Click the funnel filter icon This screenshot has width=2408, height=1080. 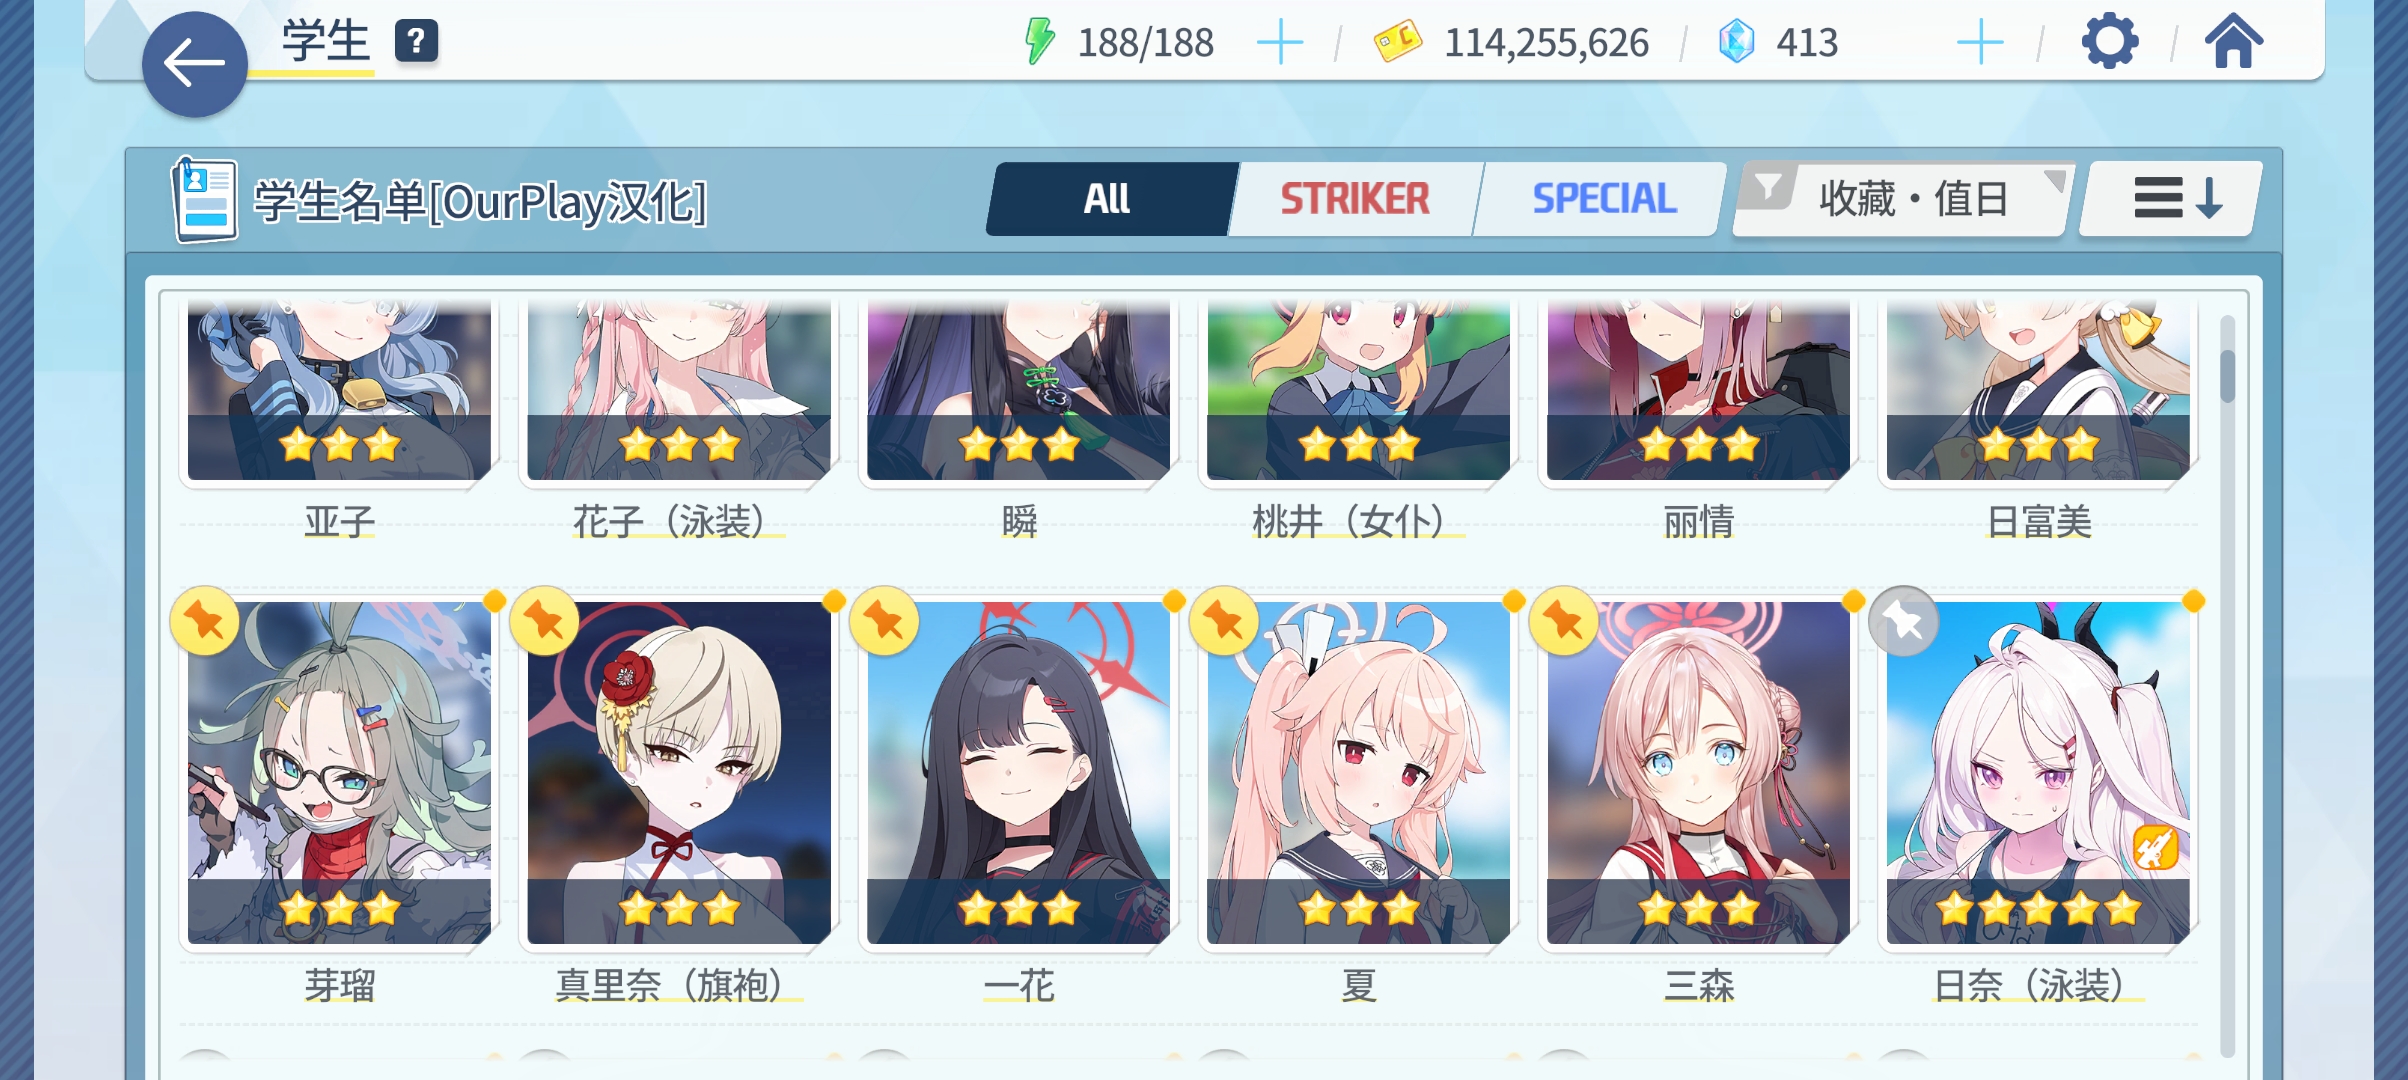click(x=1768, y=187)
